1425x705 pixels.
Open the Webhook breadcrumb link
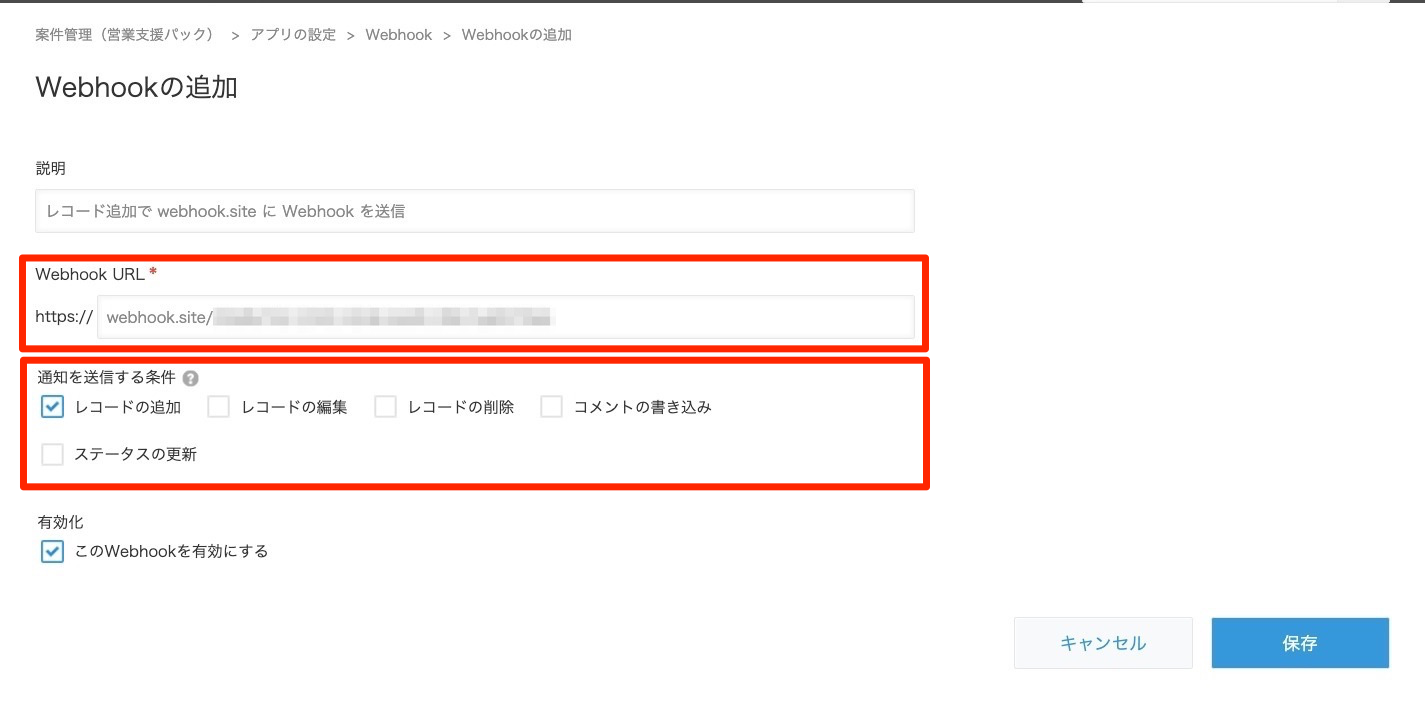click(399, 35)
